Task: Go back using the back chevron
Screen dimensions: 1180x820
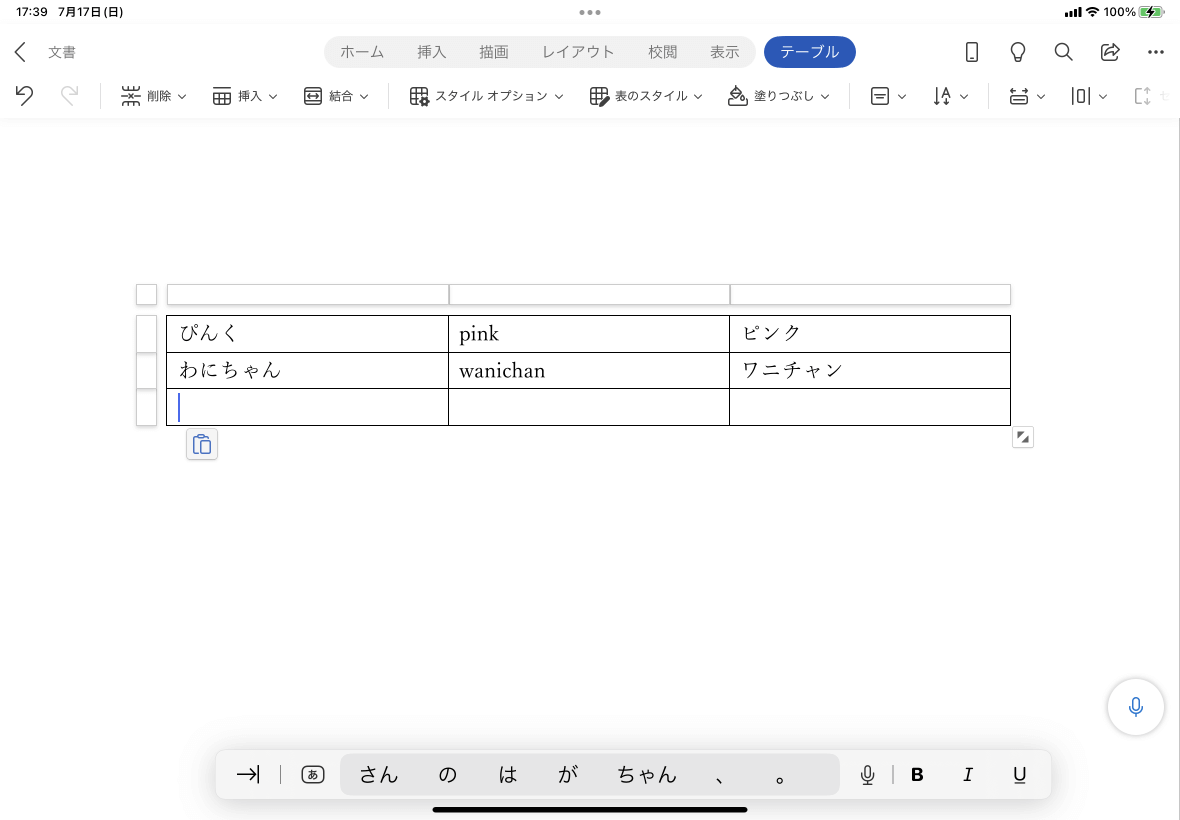Action: [x=20, y=52]
